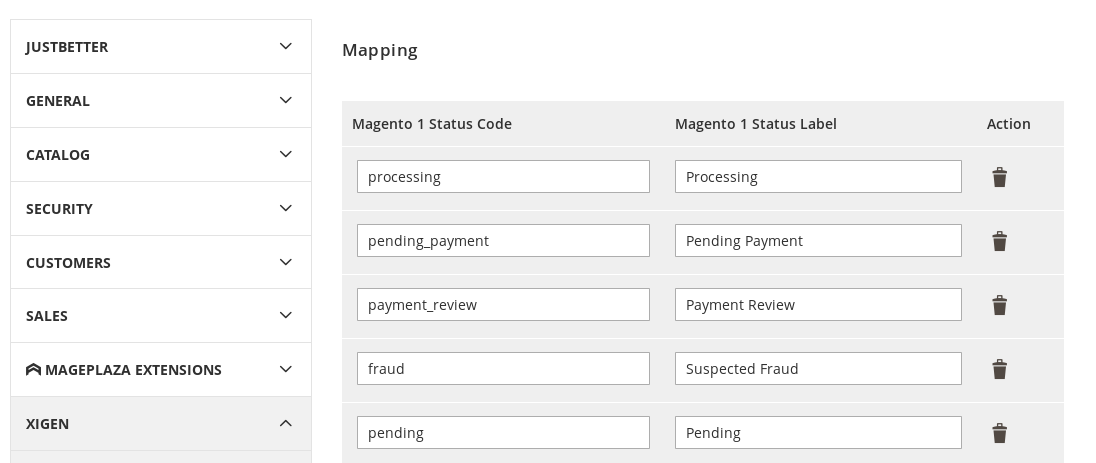1096x463 pixels.
Task: Focus the payment_review status code input
Action: [503, 305]
